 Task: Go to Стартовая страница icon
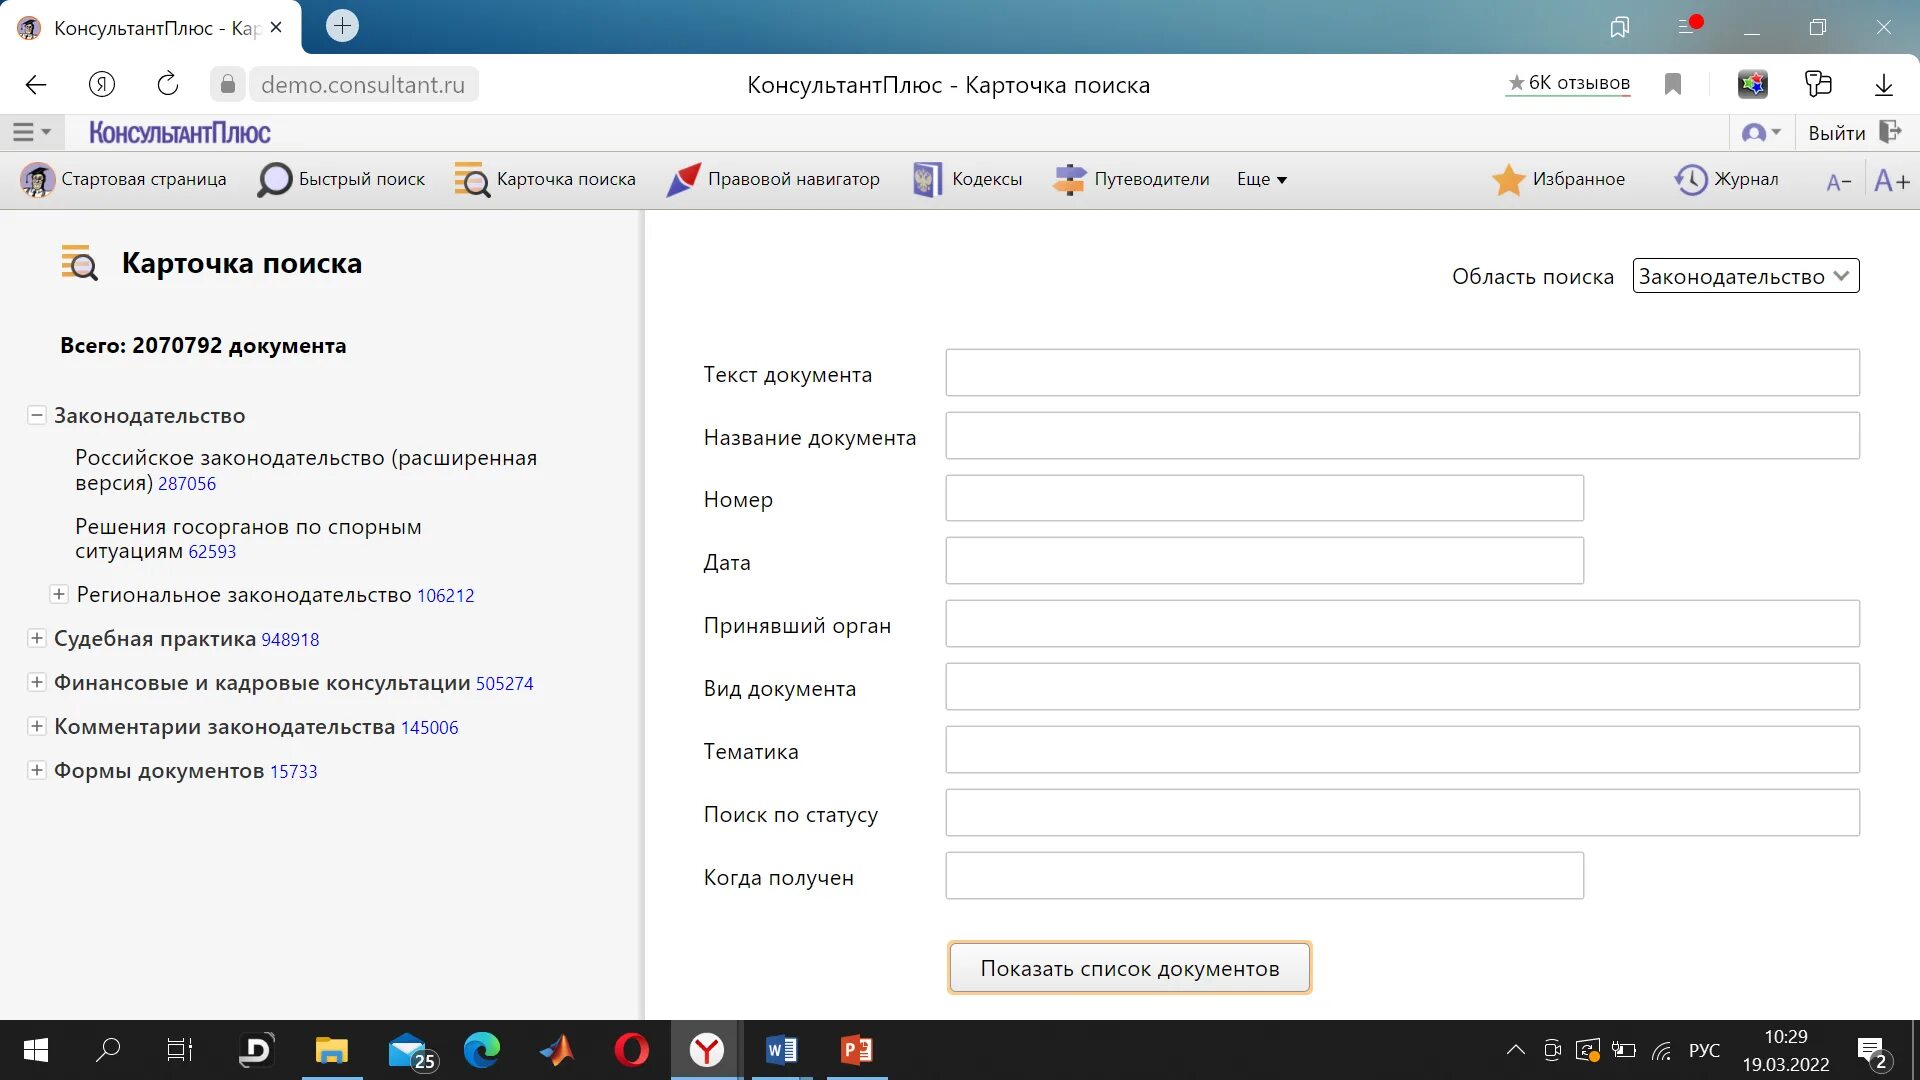(x=38, y=180)
